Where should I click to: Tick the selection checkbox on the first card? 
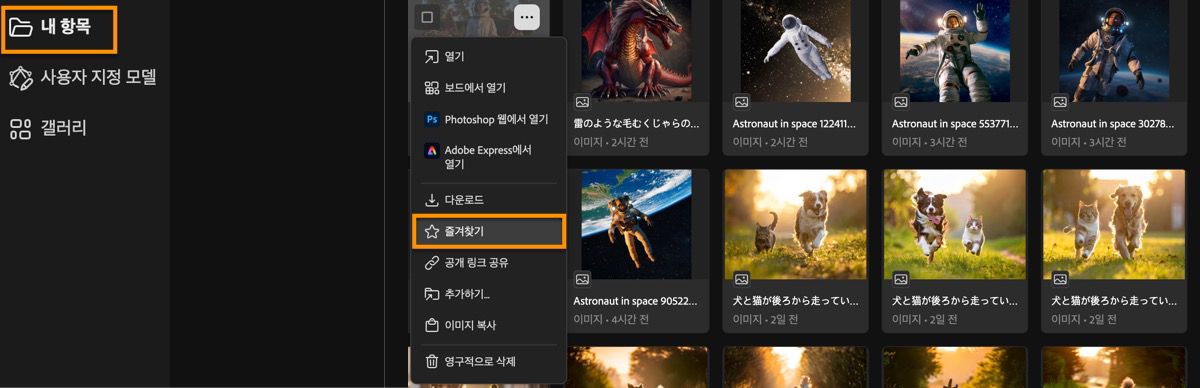point(427,17)
